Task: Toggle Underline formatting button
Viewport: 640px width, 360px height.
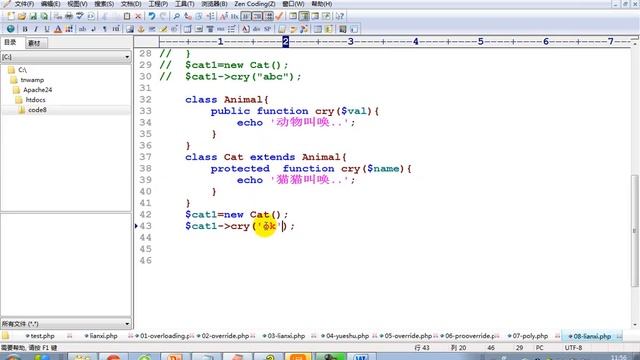Action: tap(47, 29)
